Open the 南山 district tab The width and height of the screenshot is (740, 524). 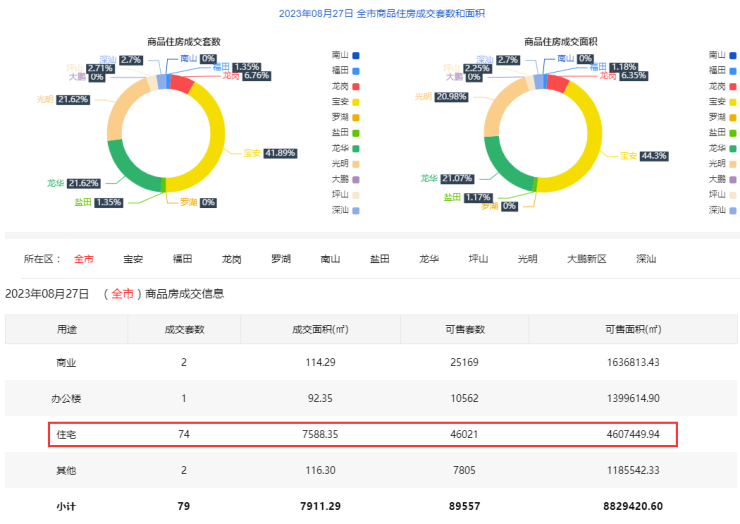point(330,259)
